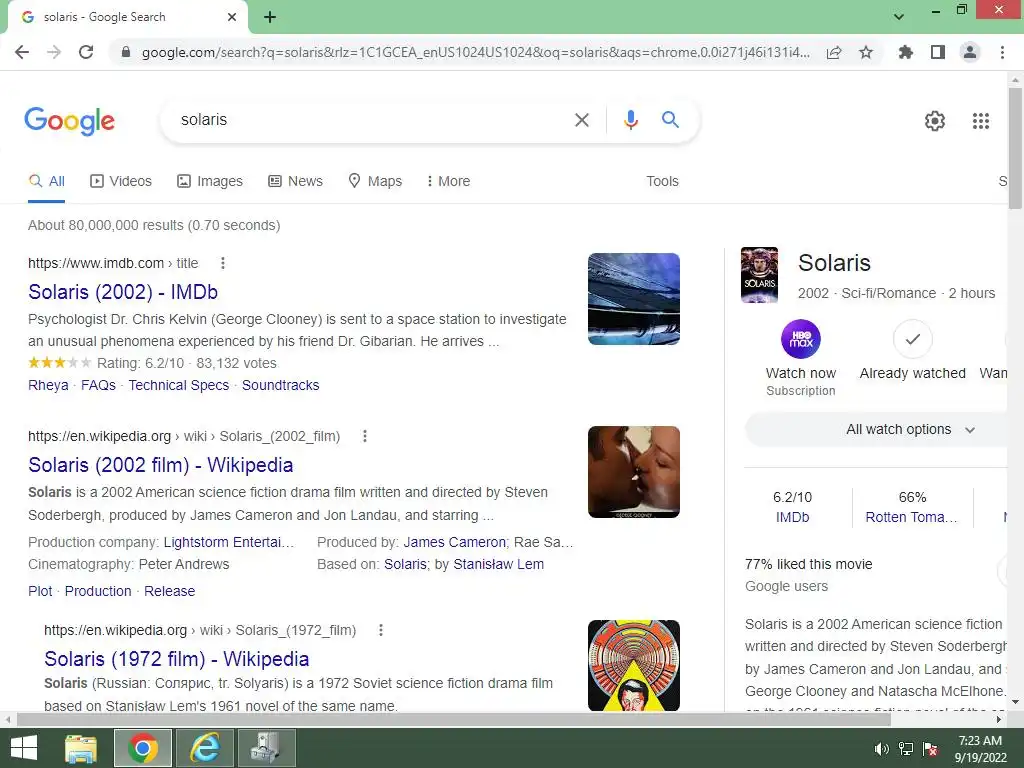Screen dimensions: 1024x768
Task: Open Solaris 1972 poster thumbnail
Action: (633, 665)
